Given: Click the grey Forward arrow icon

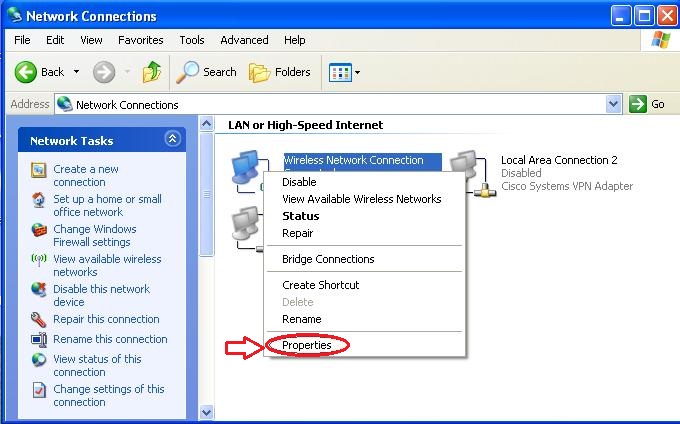Looking at the screenshot, I should (104, 72).
